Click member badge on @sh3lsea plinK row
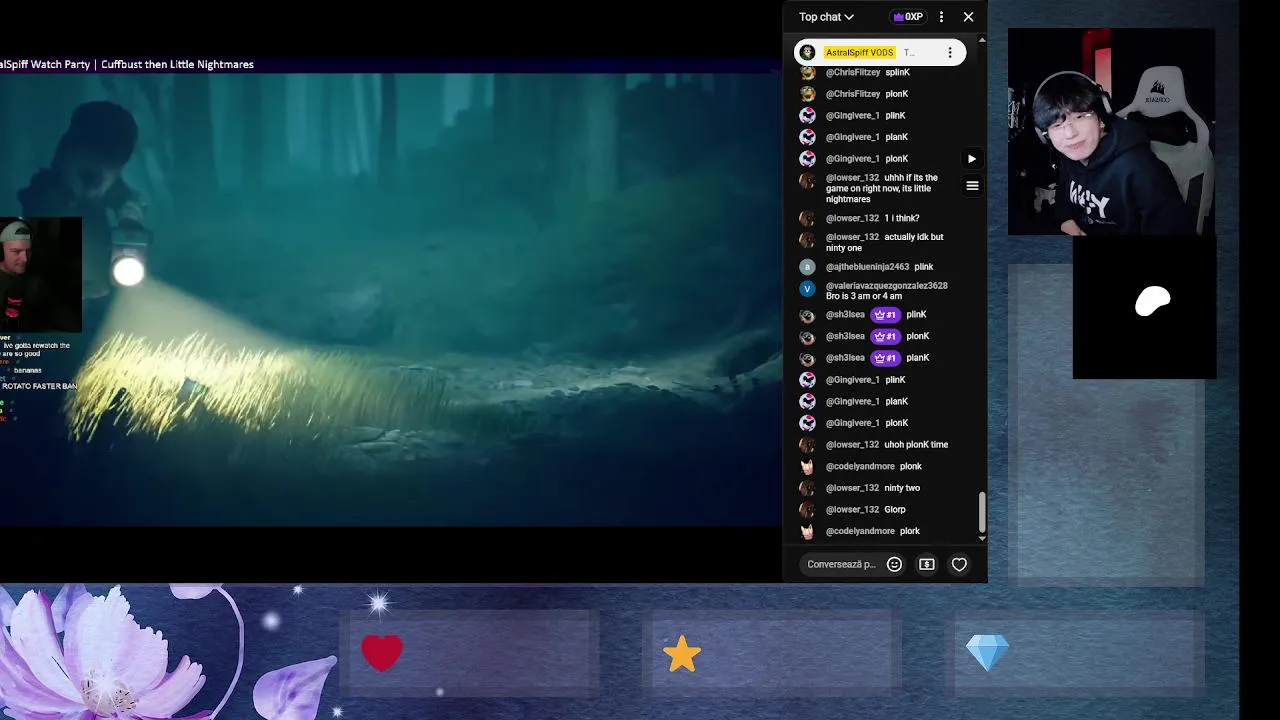Viewport: 1280px width, 720px height. click(x=886, y=315)
